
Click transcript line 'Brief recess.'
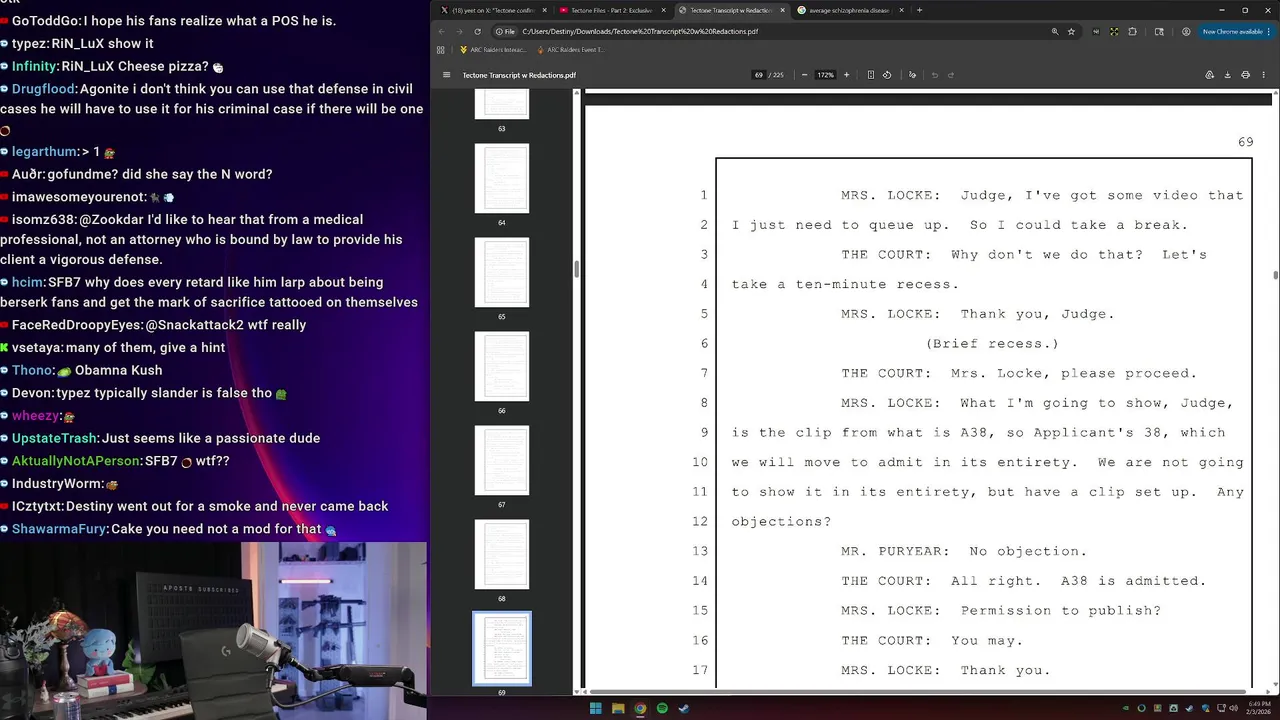click(x=992, y=343)
